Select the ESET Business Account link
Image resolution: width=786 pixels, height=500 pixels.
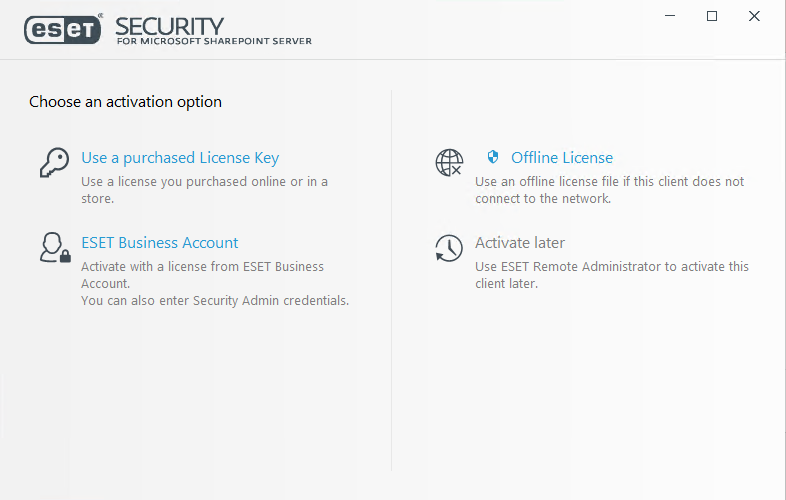(x=160, y=243)
